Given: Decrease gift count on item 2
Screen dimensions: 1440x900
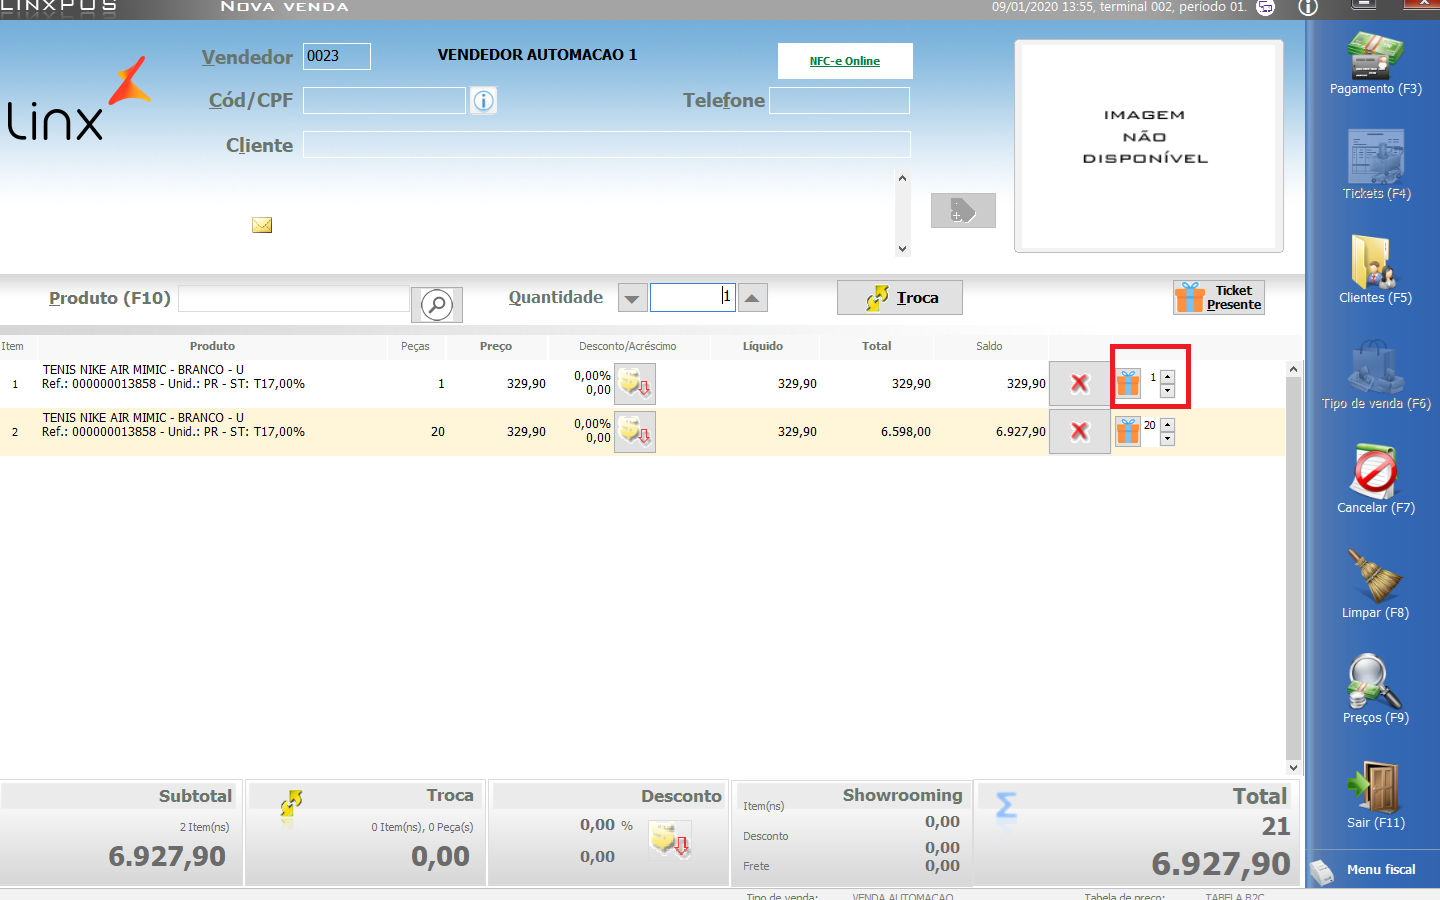Looking at the screenshot, I should click(x=1168, y=438).
